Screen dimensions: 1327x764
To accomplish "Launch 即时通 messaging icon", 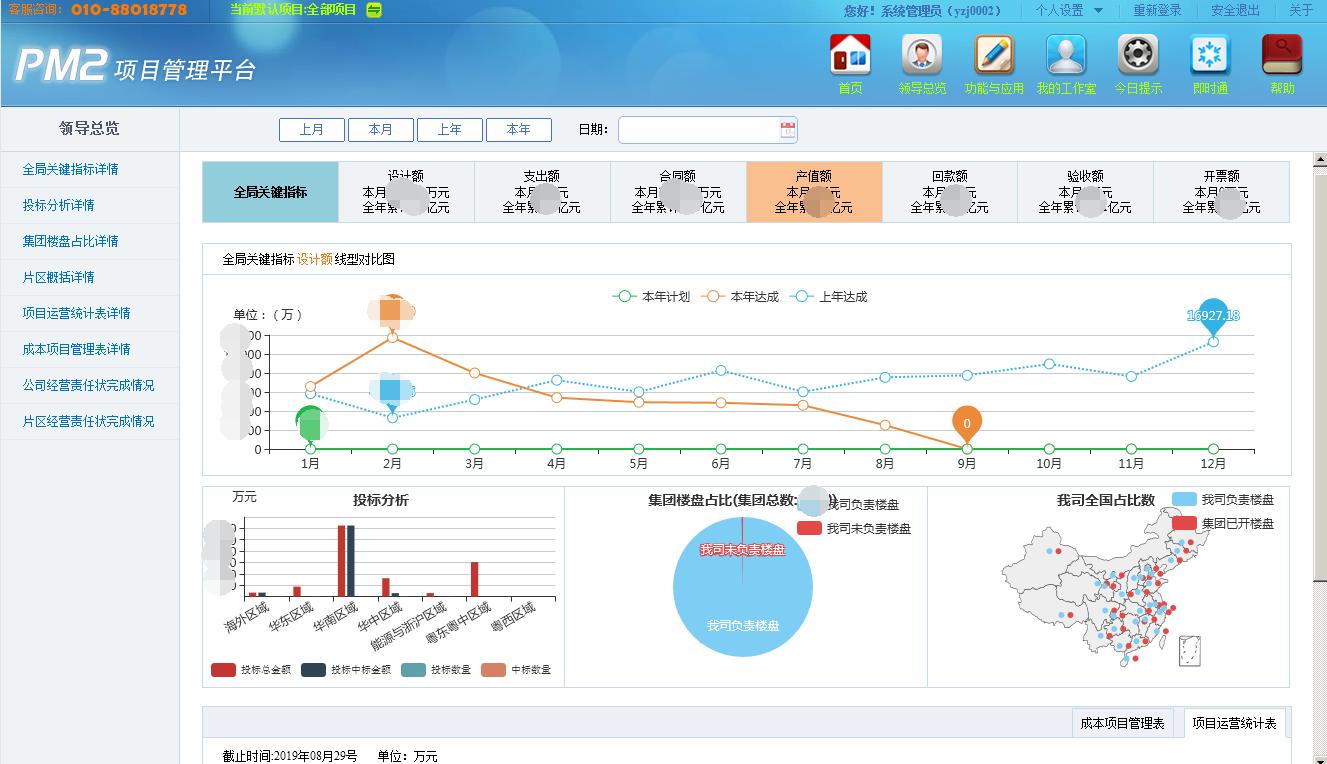I will [1210, 56].
